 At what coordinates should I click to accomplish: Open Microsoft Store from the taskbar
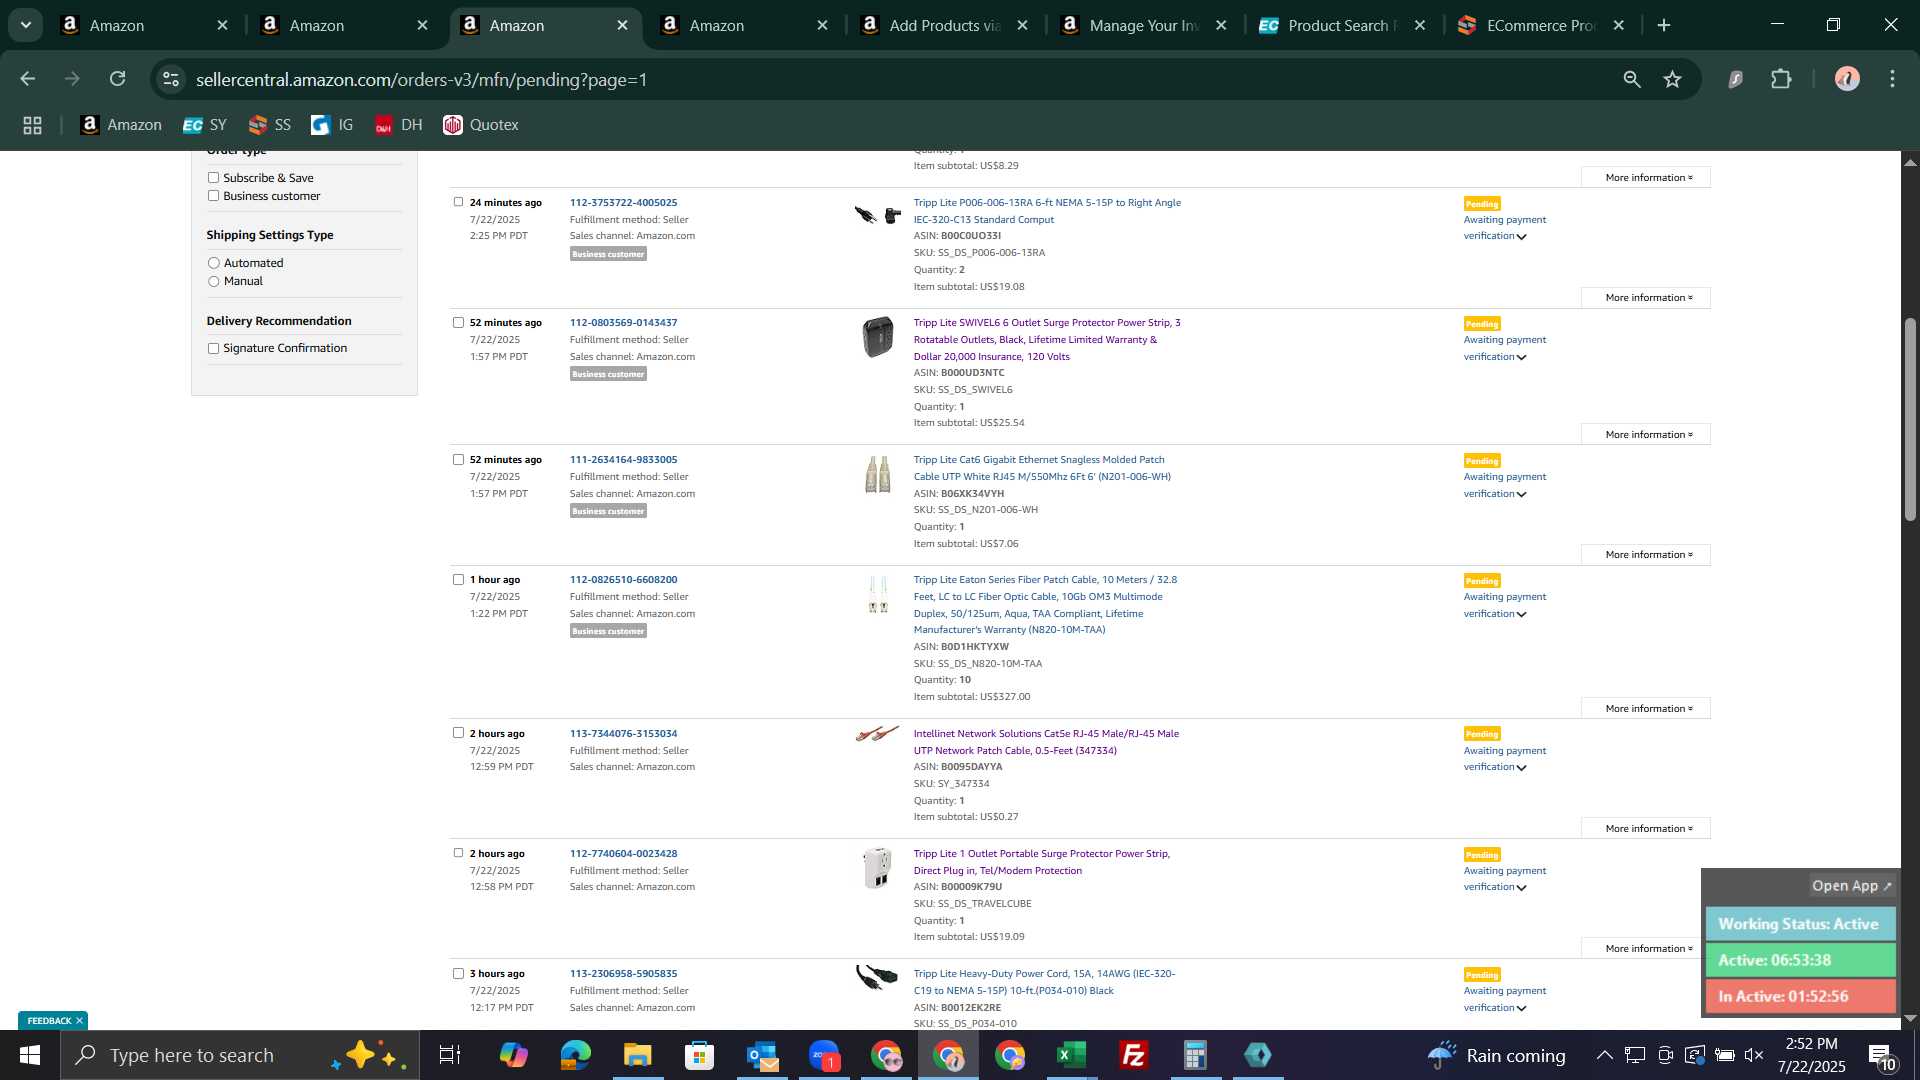(699, 1055)
